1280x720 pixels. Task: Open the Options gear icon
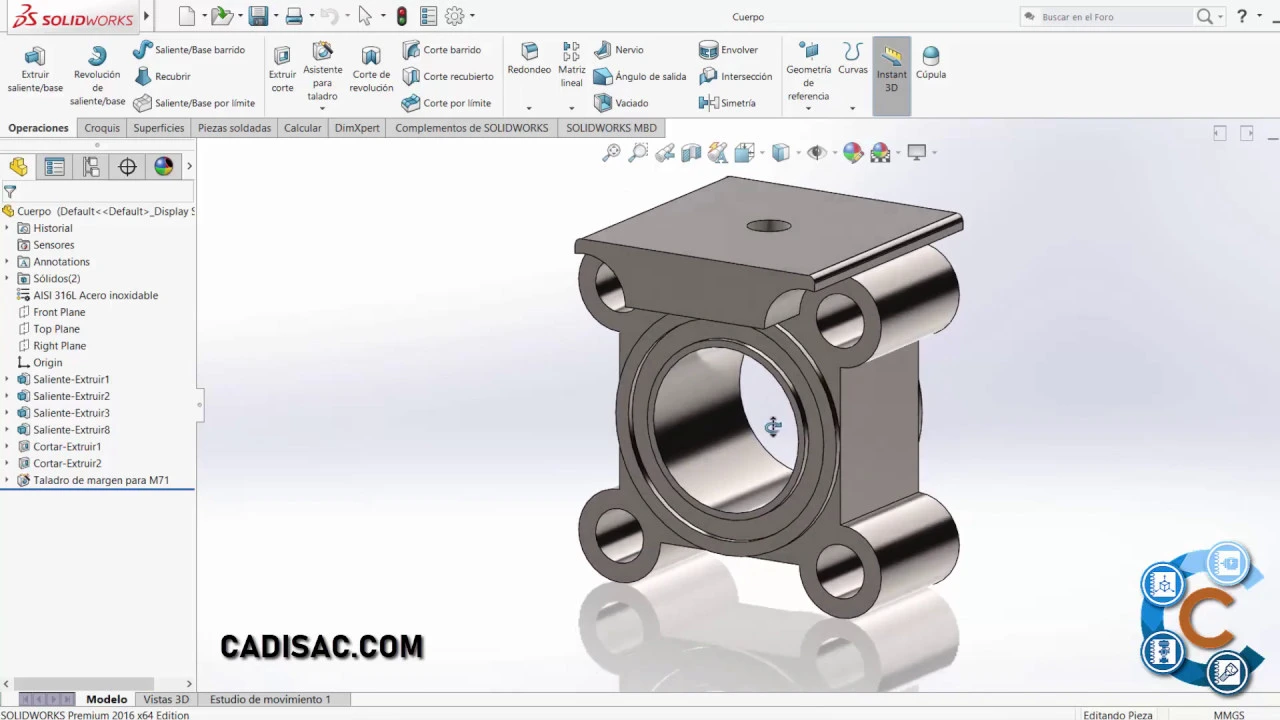click(455, 16)
